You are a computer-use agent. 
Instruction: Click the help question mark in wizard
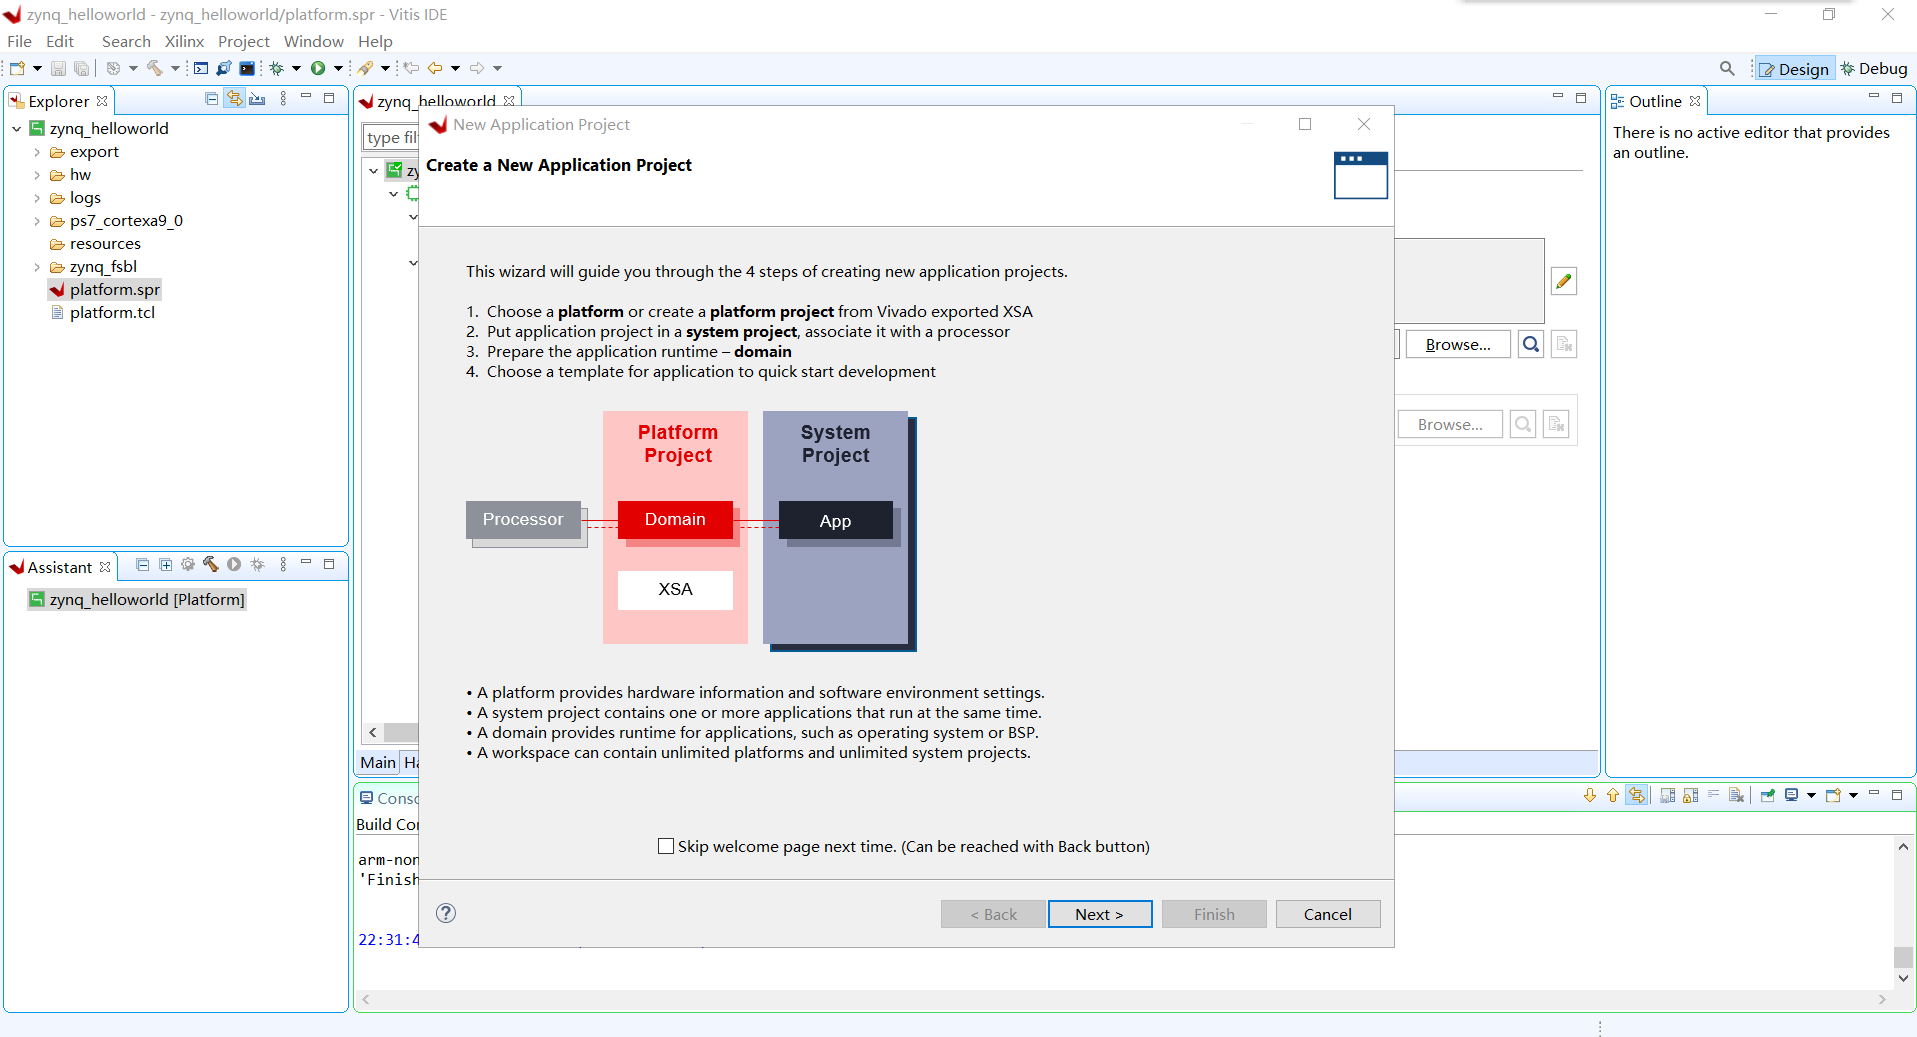[446, 913]
